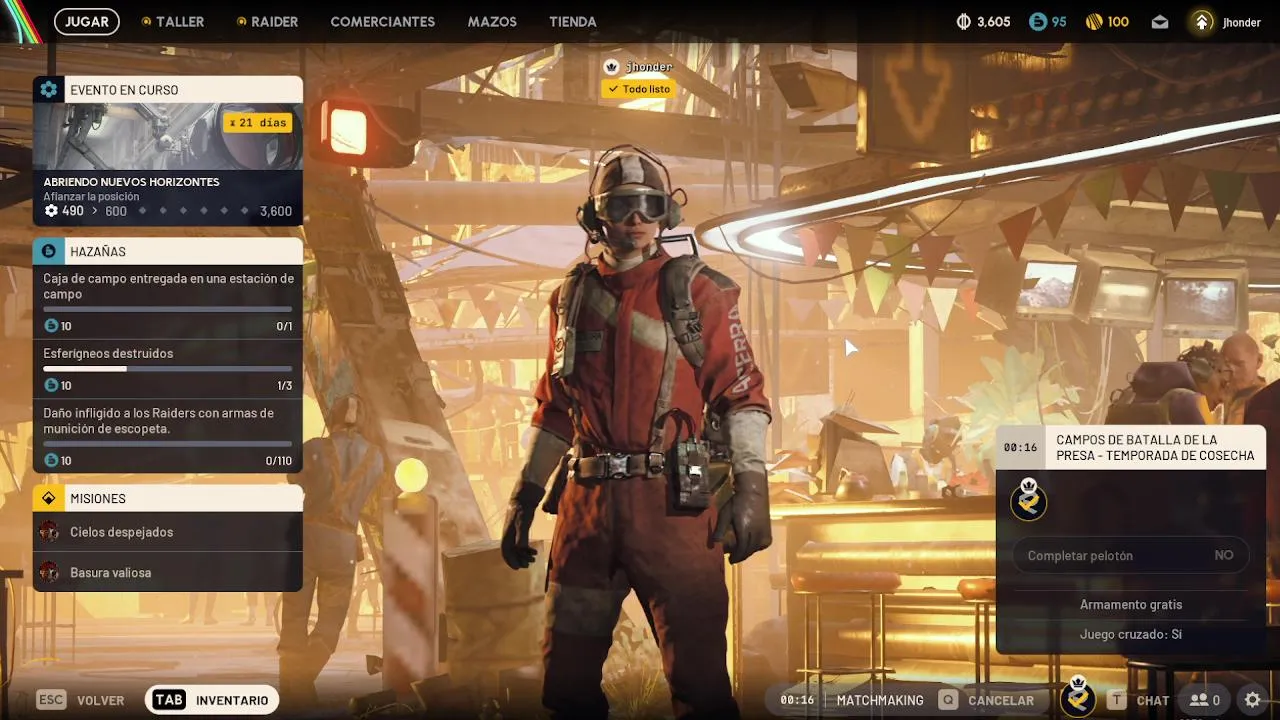Click the event progress 490 gear icon
1280x720 pixels.
coord(51,211)
